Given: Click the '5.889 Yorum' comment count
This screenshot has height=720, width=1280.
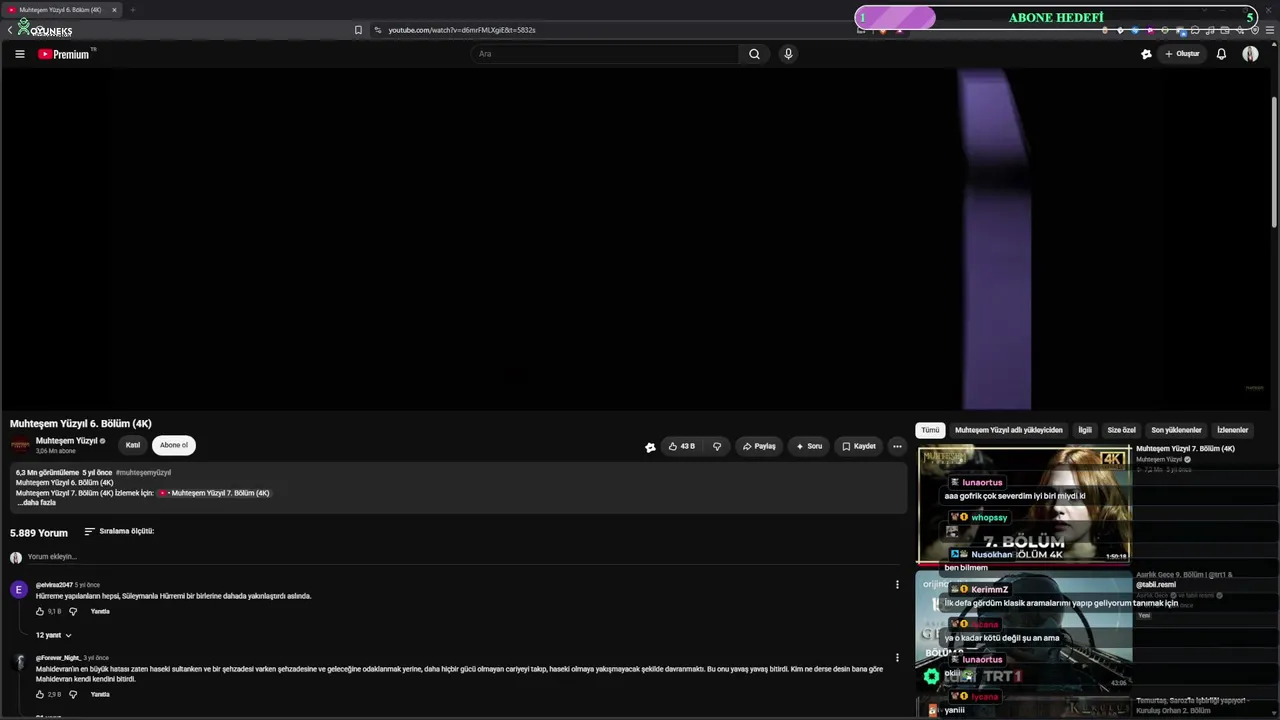Looking at the screenshot, I should click(39, 533).
